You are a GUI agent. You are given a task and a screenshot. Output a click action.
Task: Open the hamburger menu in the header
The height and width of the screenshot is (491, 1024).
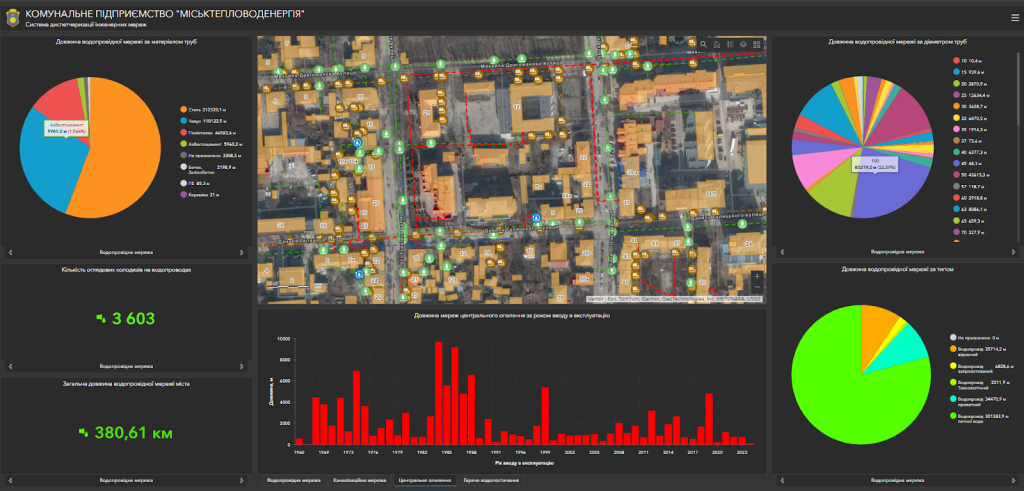(x=1012, y=15)
